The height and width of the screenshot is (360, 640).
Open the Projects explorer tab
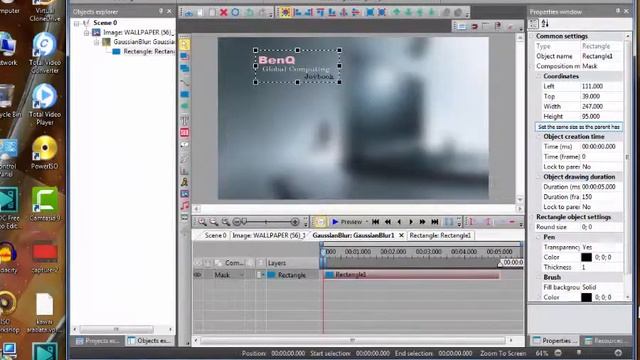pos(97,341)
